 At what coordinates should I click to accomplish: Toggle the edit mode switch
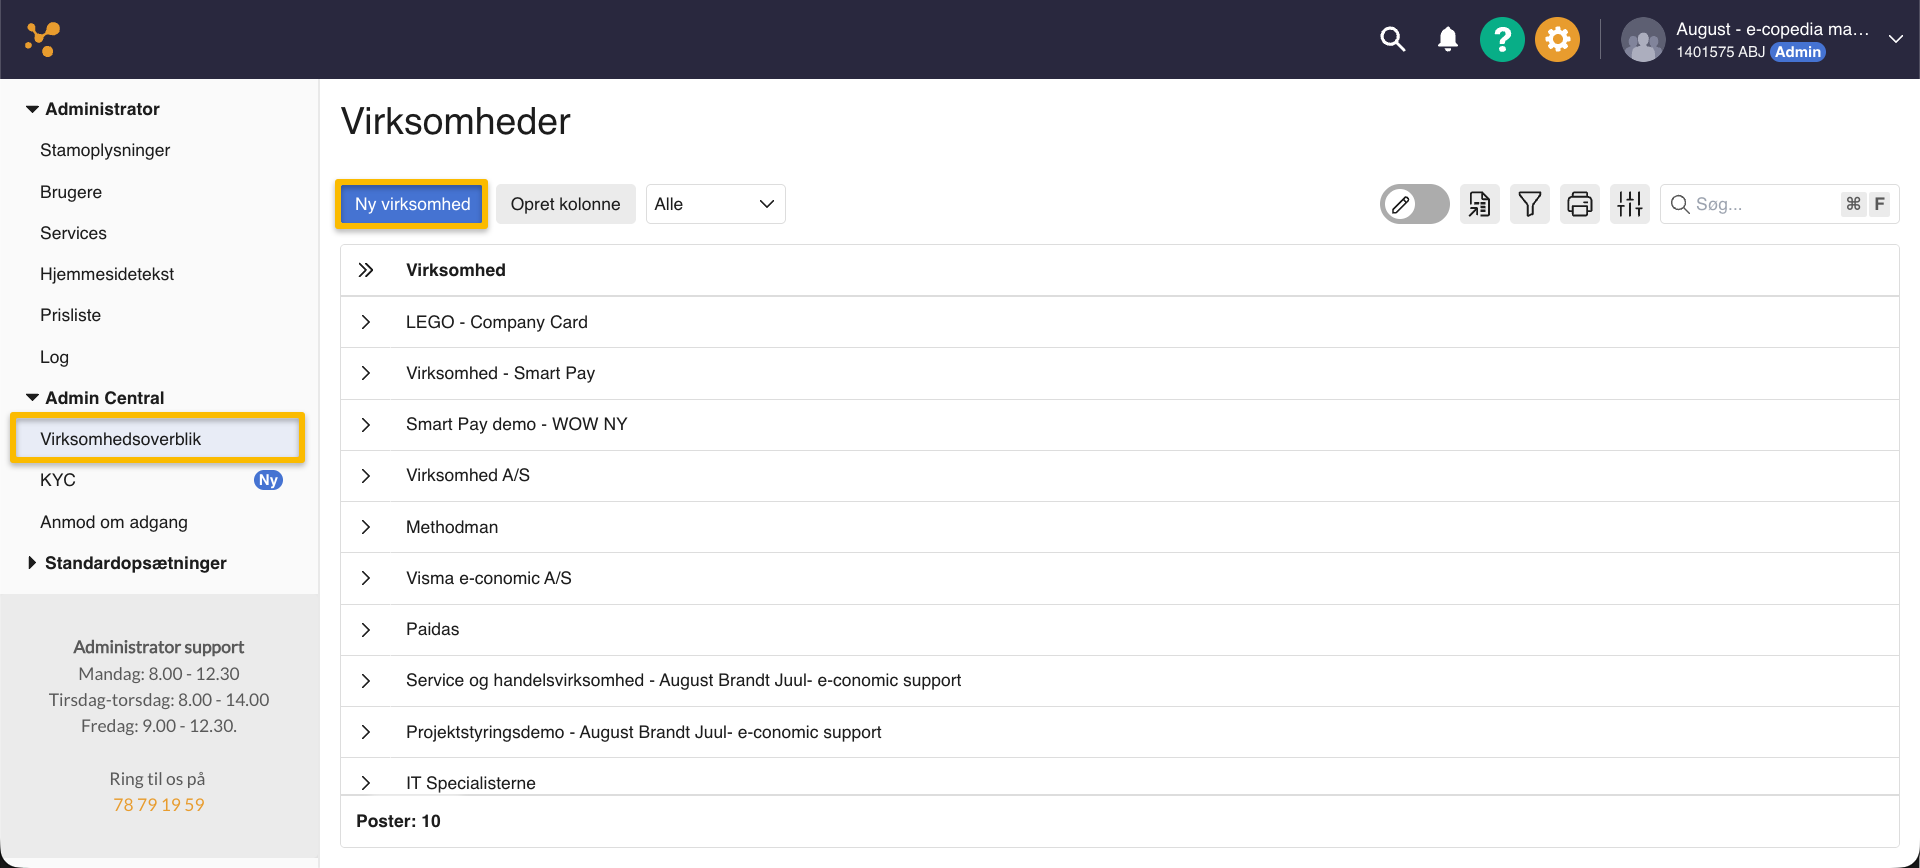coord(1414,204)
